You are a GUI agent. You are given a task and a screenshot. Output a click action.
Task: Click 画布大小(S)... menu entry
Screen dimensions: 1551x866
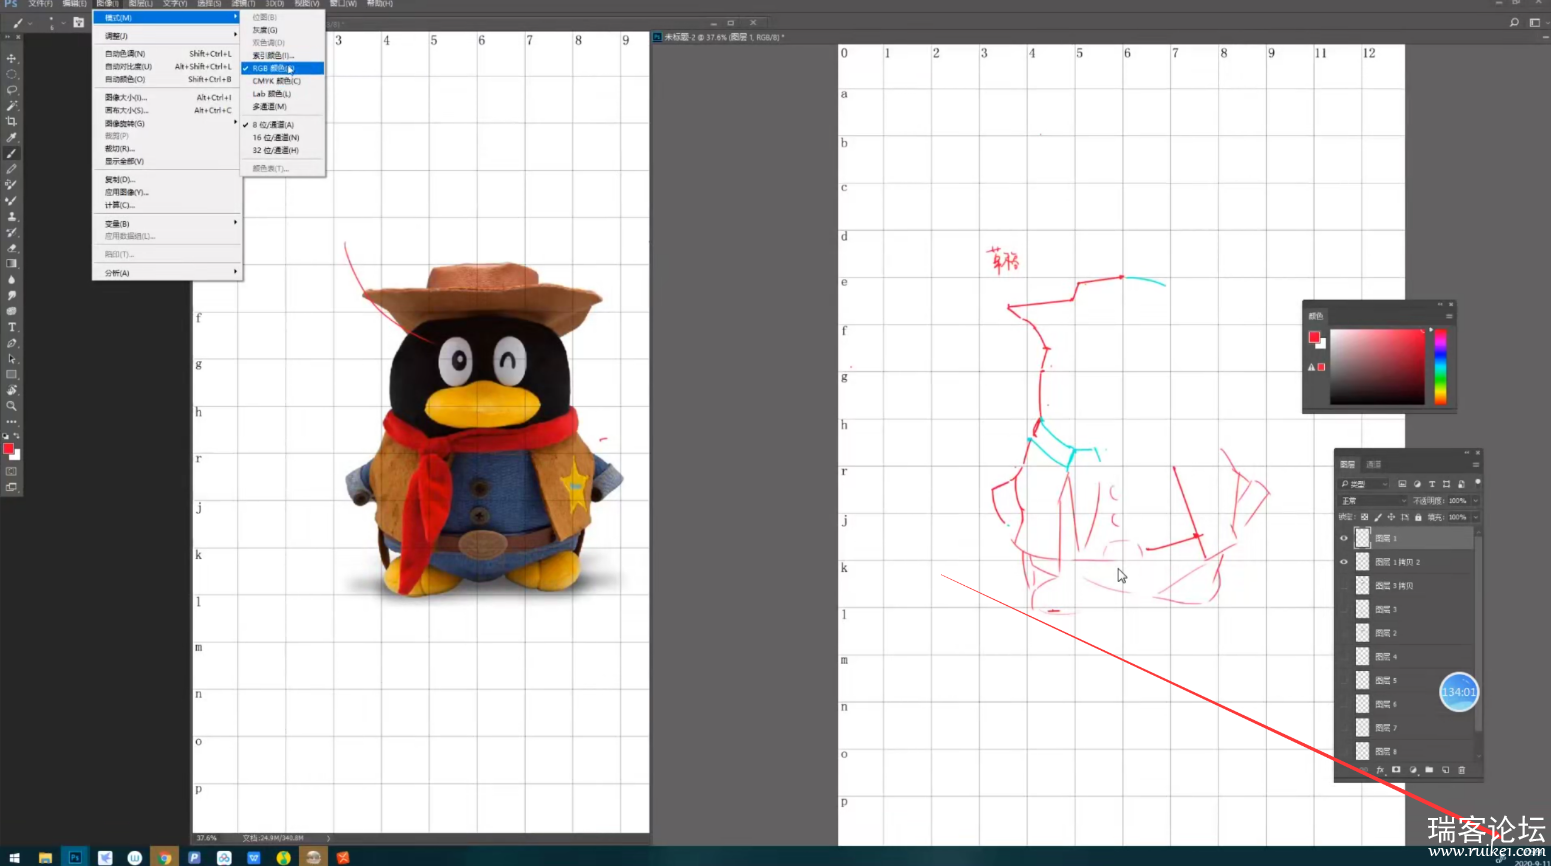click(x=167, y=111)
